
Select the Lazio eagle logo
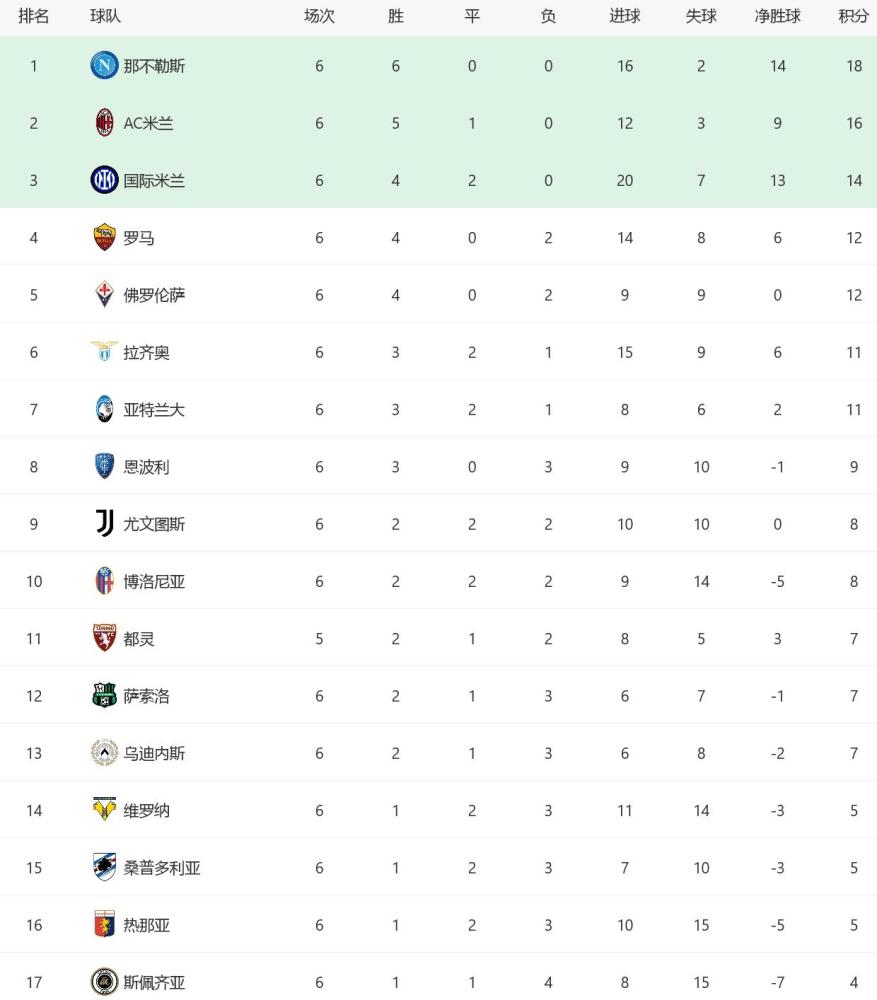[104, 351]
